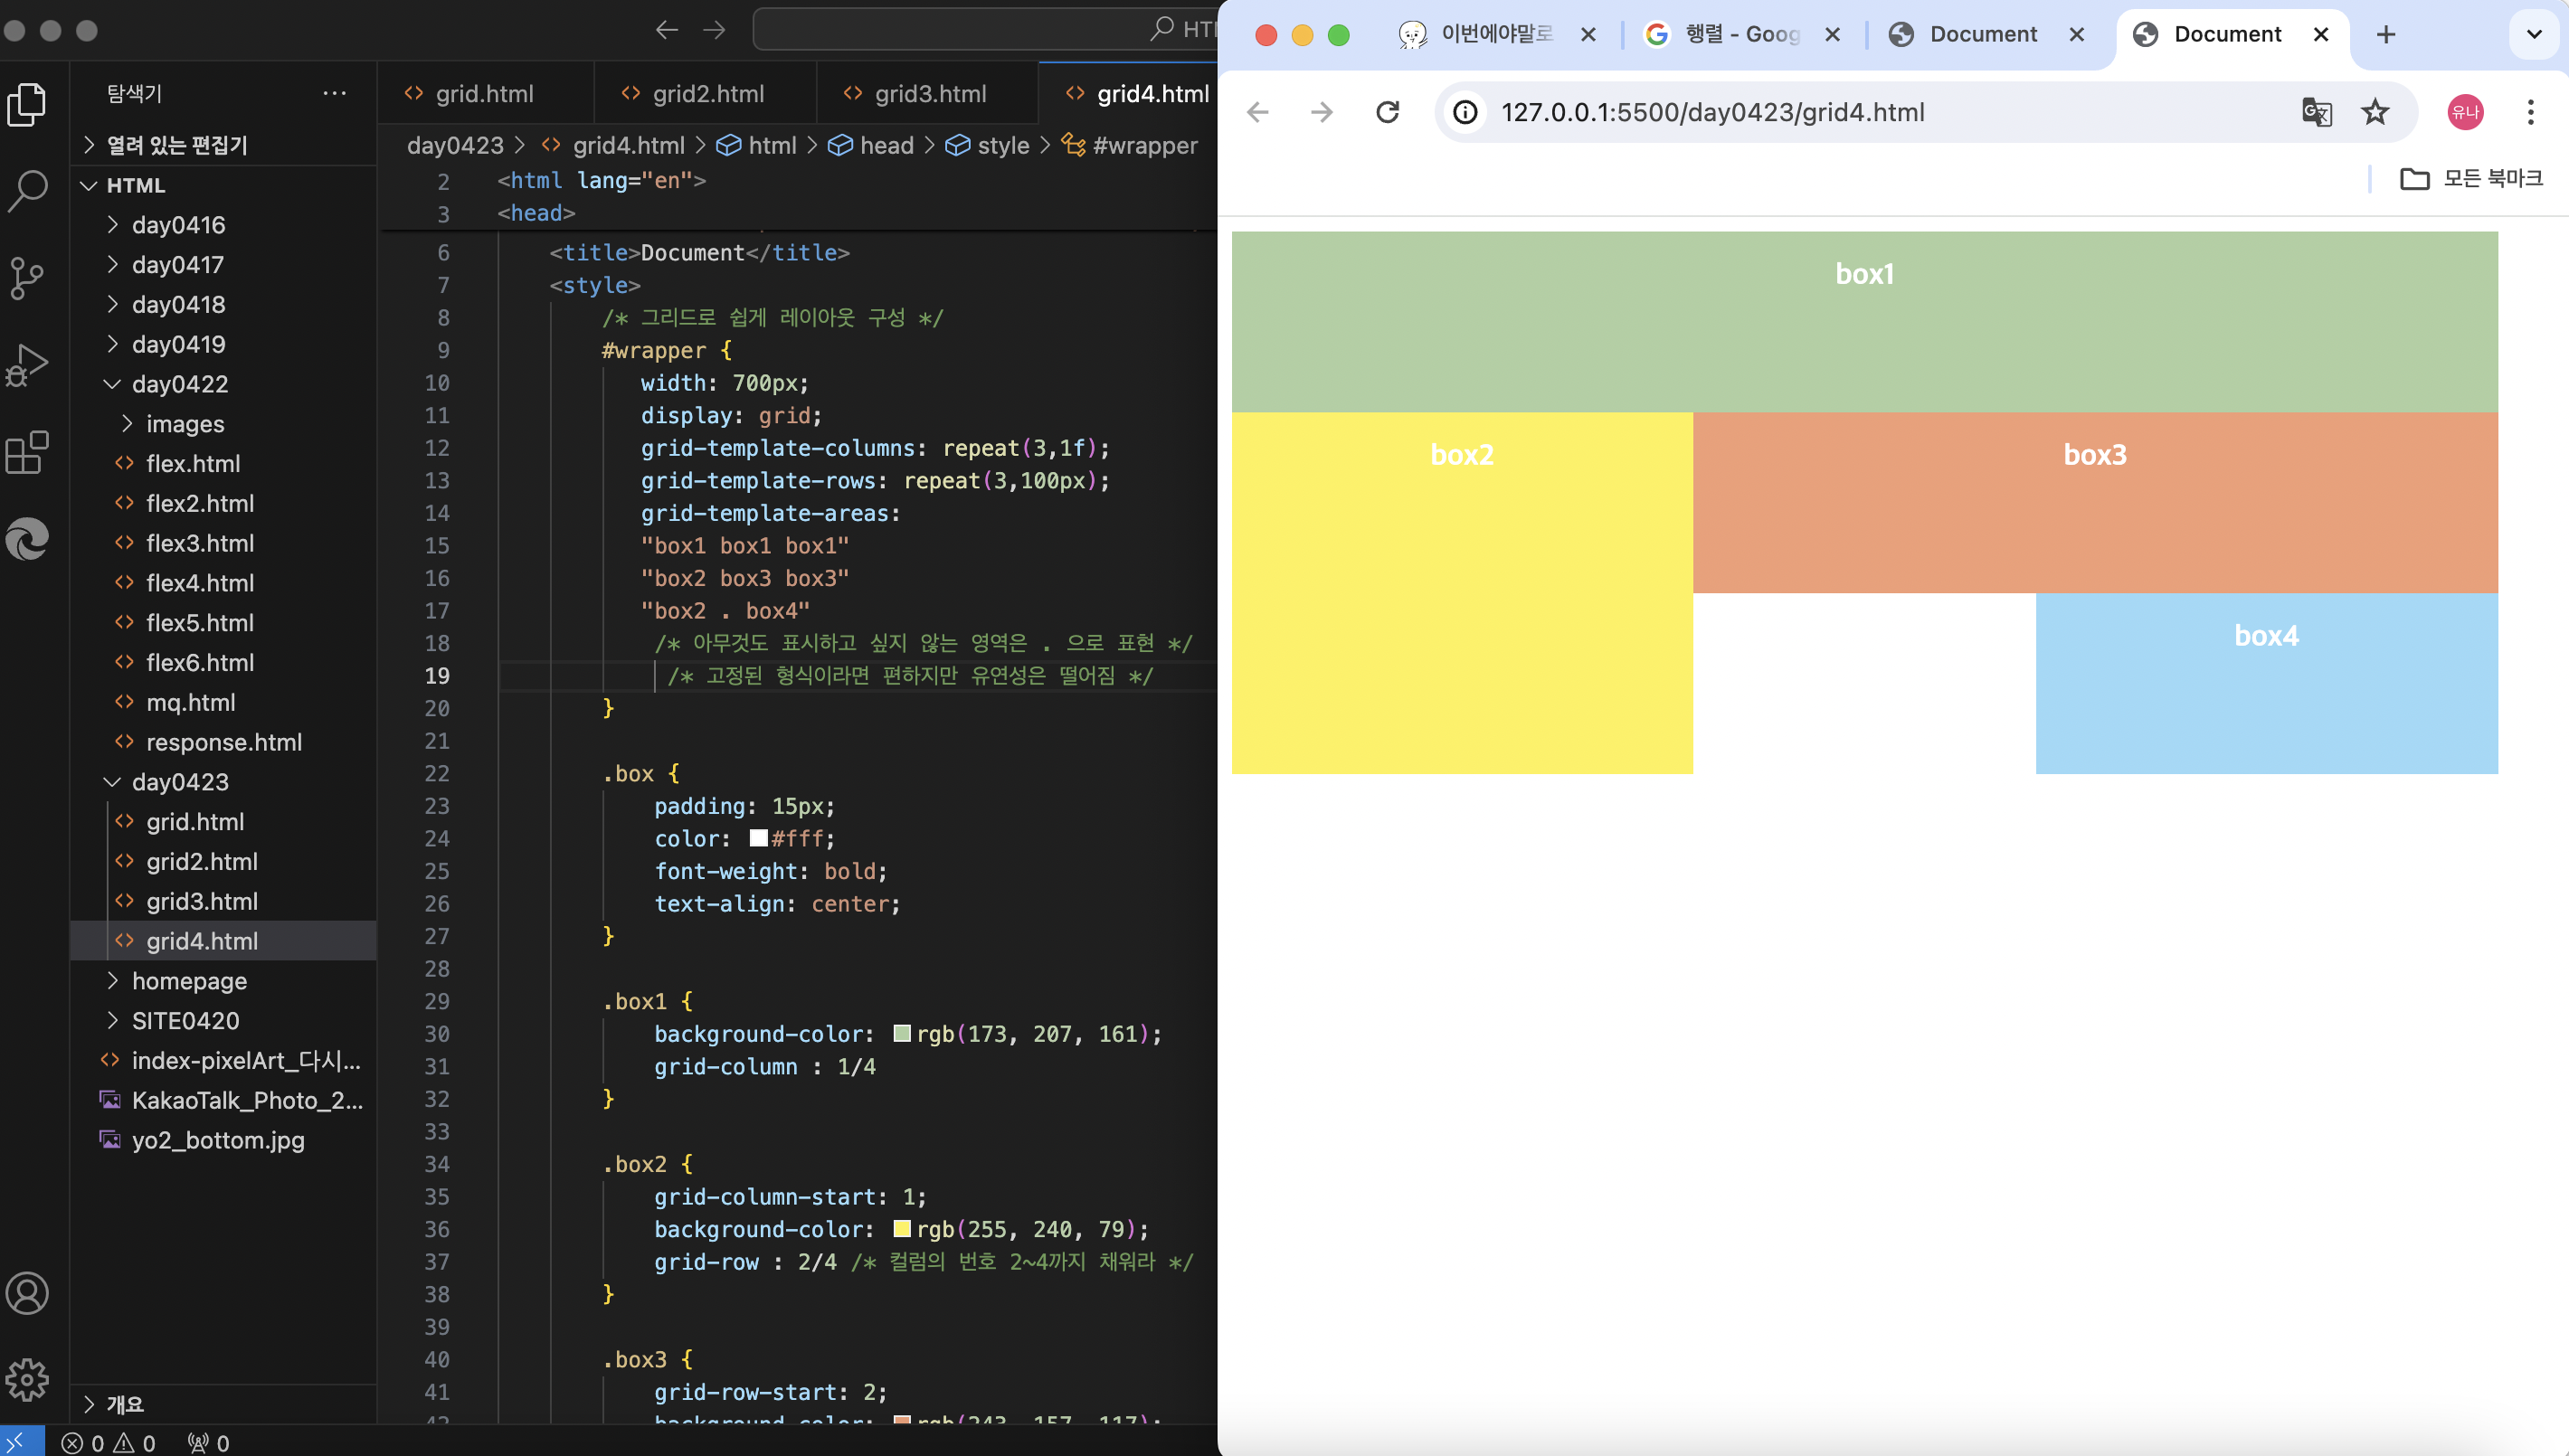2569x1456 pixels.
Task: Collapse the day0423 folder
Action: pos(180,782)
